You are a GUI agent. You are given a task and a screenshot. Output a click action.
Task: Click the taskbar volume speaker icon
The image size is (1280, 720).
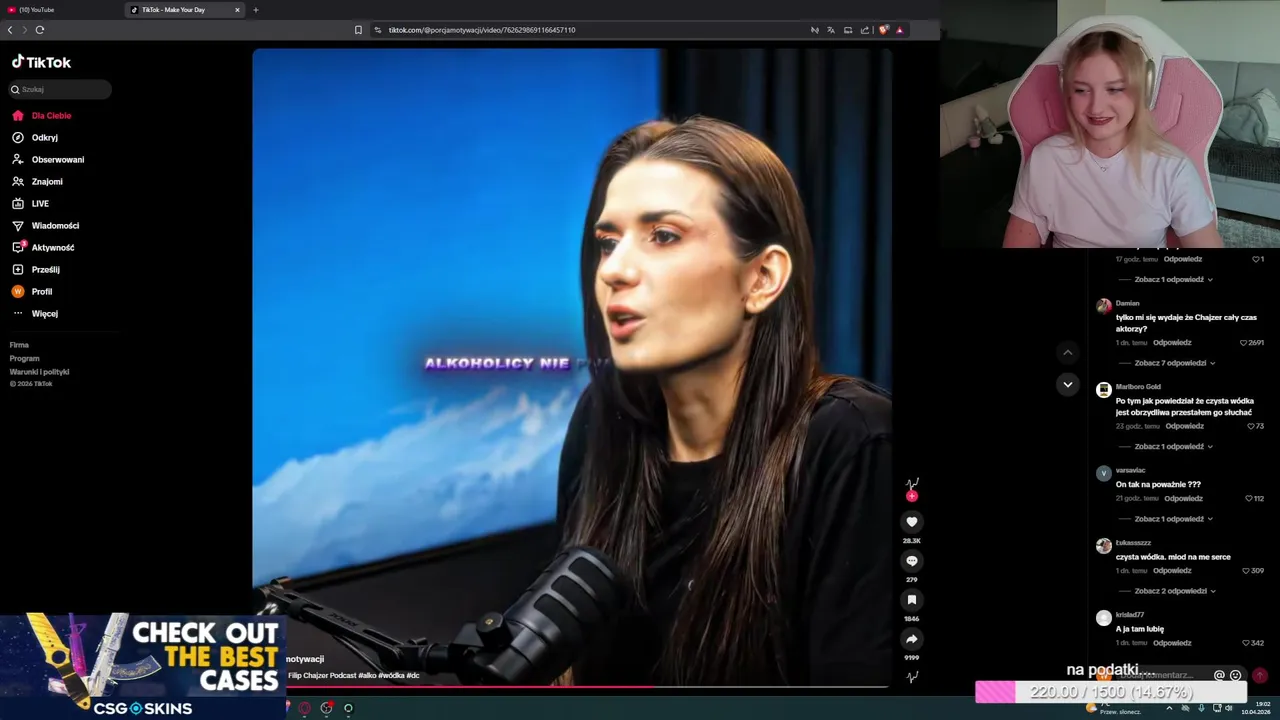tap(1228, 708)
